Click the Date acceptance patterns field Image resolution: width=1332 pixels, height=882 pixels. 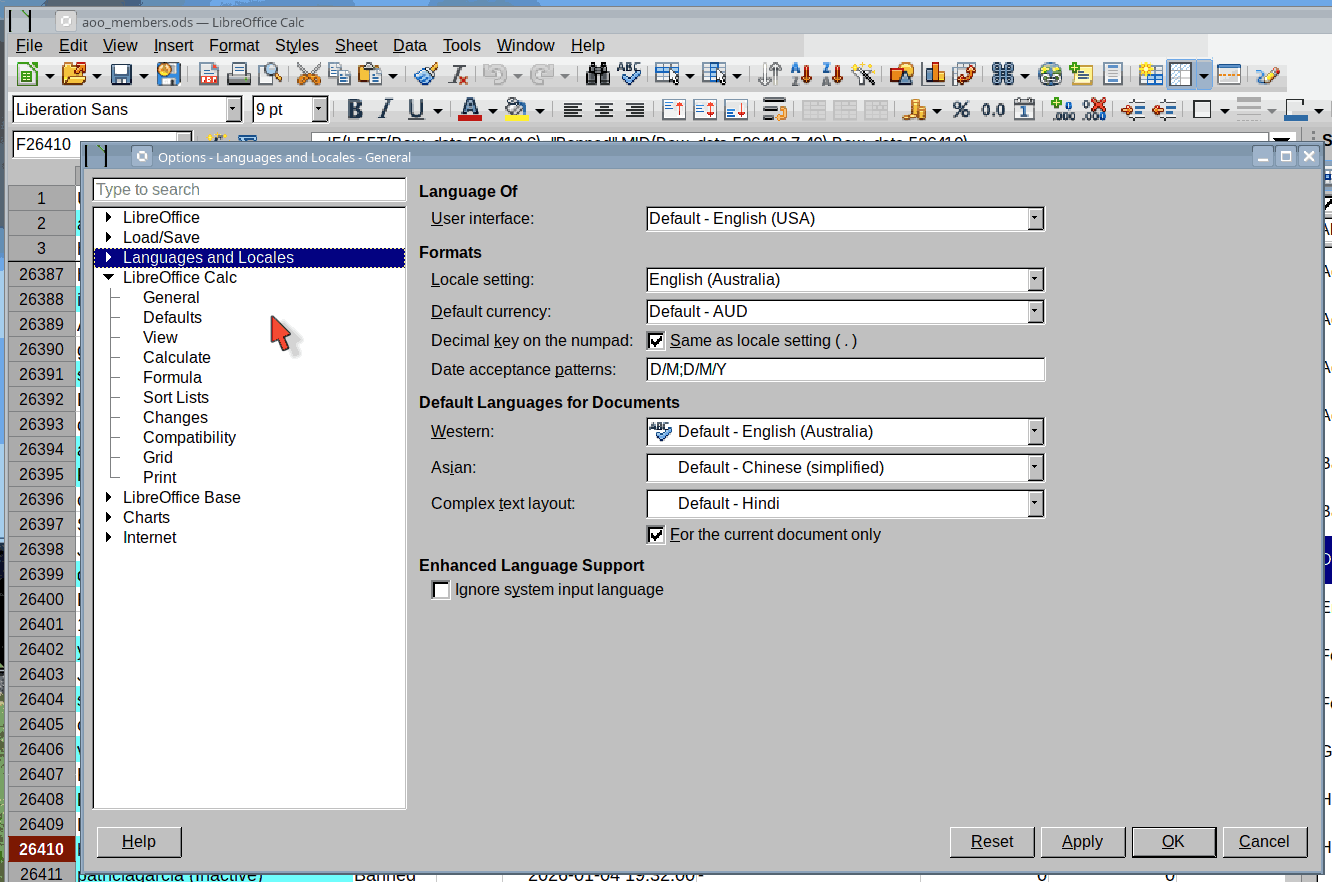845,370
